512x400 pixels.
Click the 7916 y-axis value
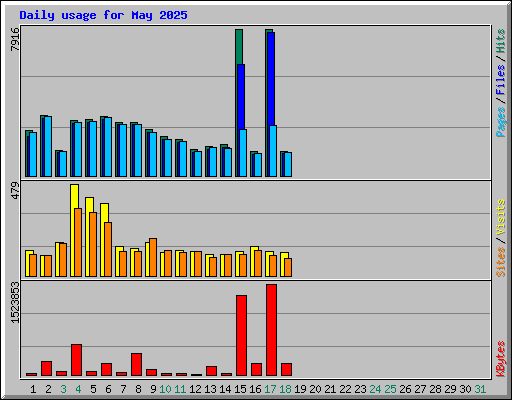click(15, 39)
